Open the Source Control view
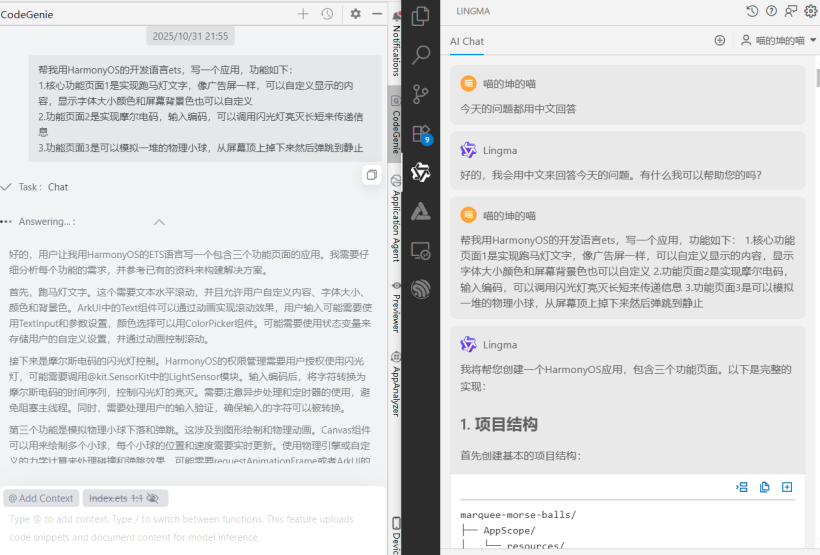The width and height of the screenshot is (820, 555). [x=421, y=94]
